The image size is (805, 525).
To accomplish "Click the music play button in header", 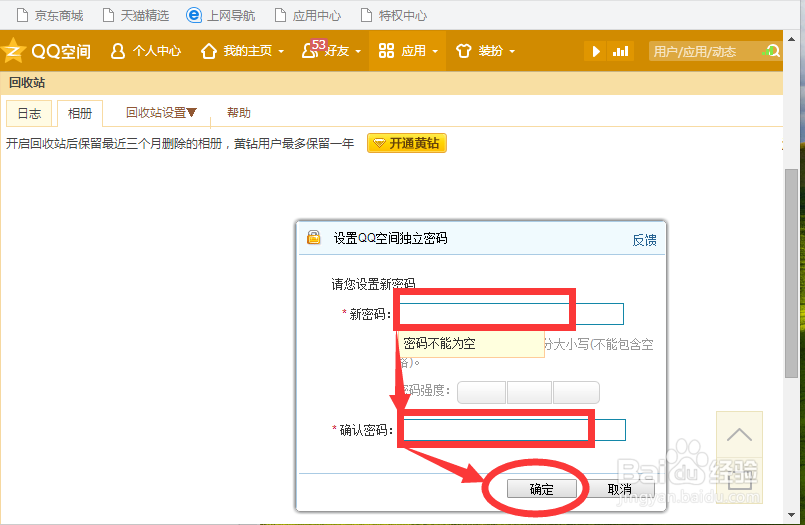I will coord(596,51).
